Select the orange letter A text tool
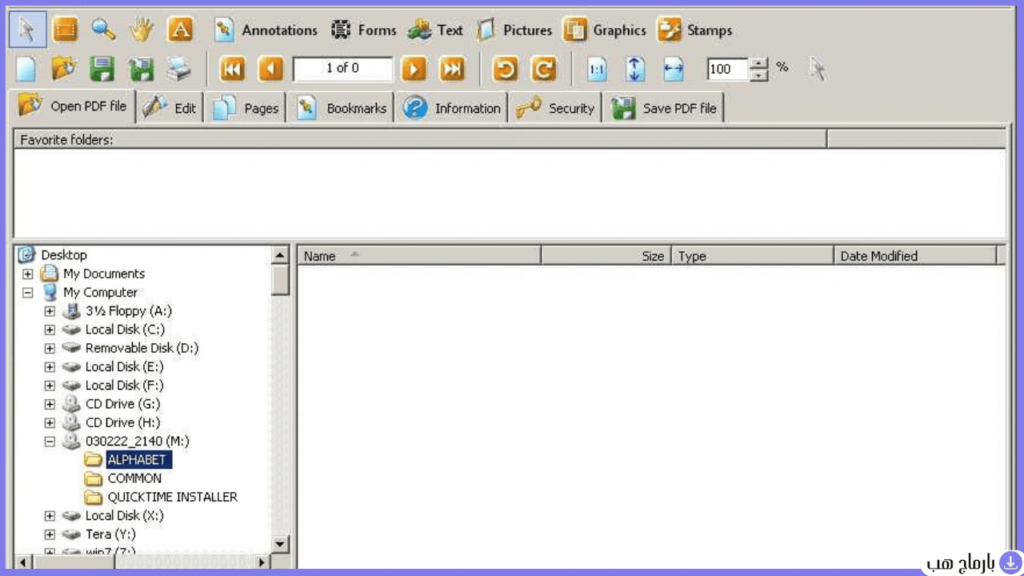The height and width of the screenshot is (576, 1024). click(x=180, y=29)
